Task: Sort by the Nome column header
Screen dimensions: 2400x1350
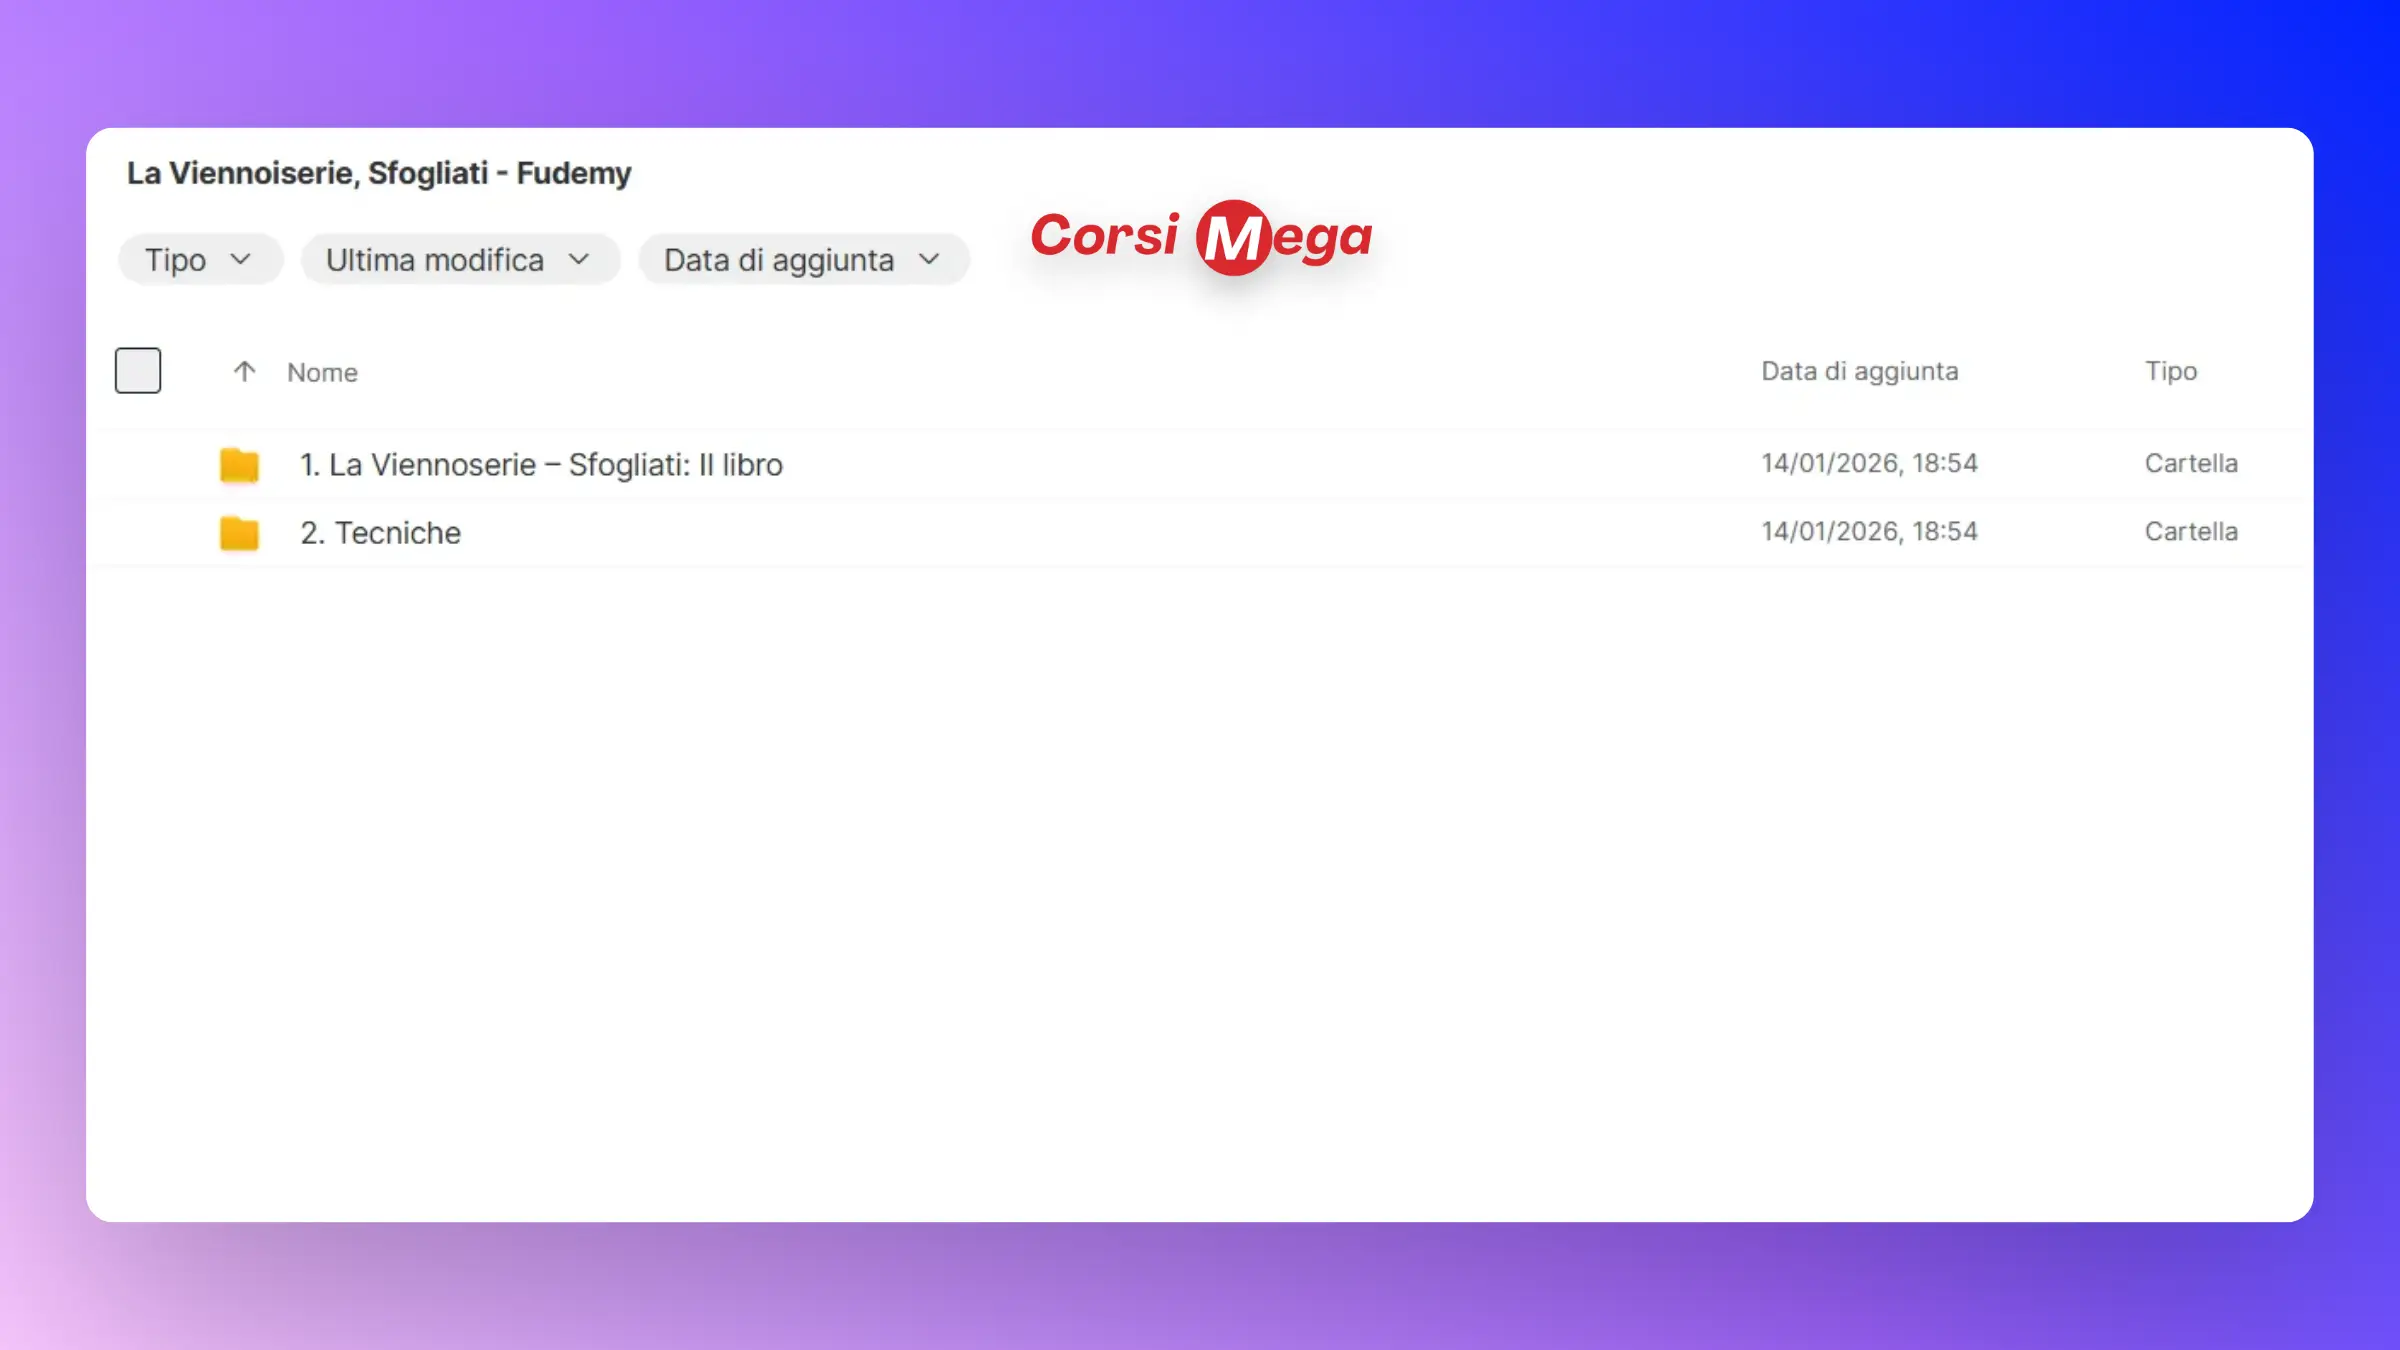Action: point(322,372)
